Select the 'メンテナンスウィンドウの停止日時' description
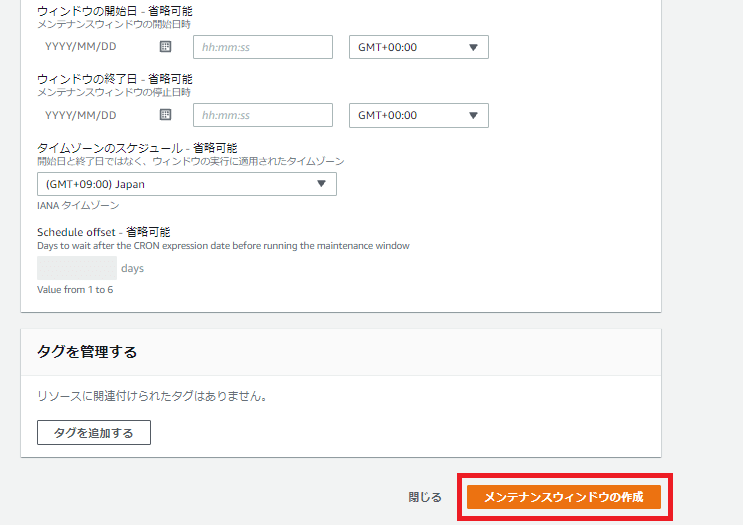The width and height of the screenshot is (743, 525). click(114, 92)
